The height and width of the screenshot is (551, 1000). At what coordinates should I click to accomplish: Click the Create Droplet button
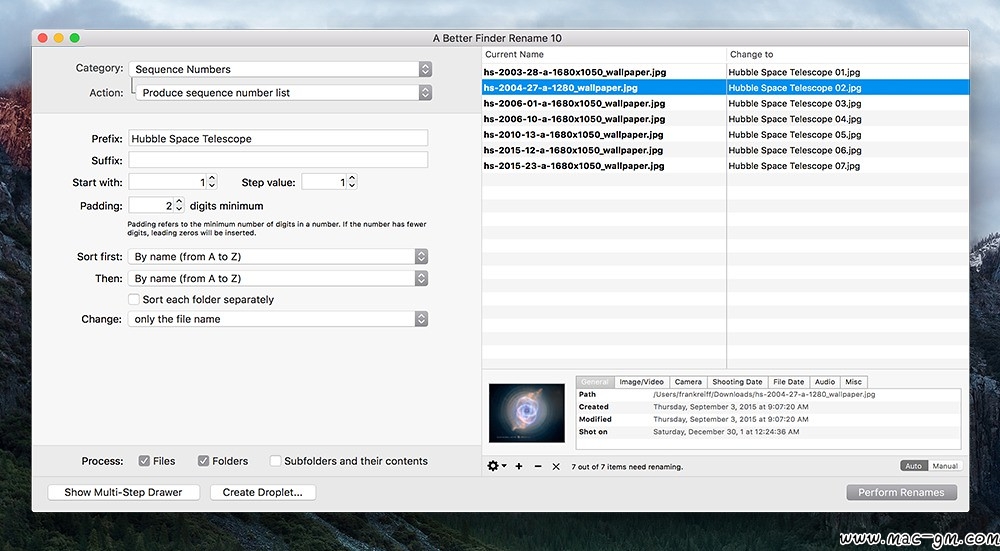point(263,492)
